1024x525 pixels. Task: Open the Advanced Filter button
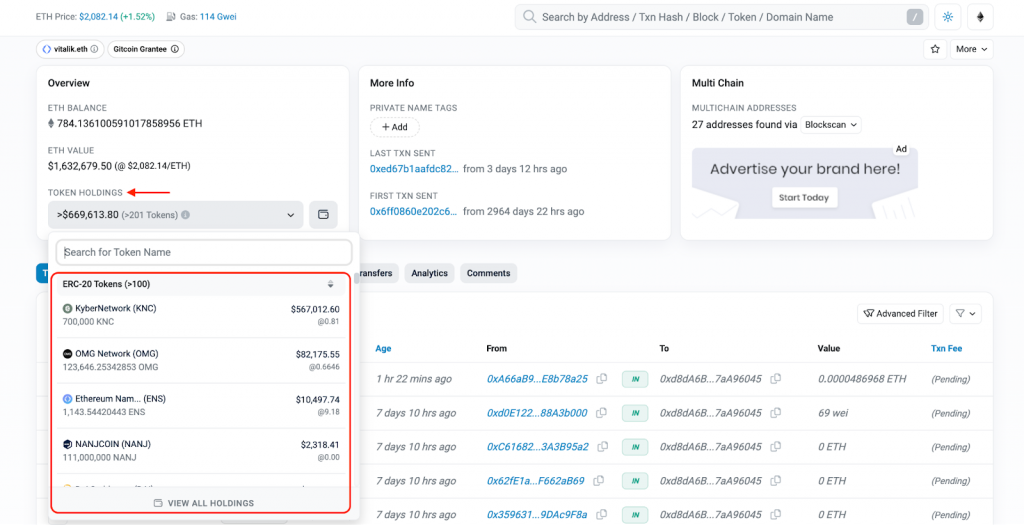click(x=901, y=313)
